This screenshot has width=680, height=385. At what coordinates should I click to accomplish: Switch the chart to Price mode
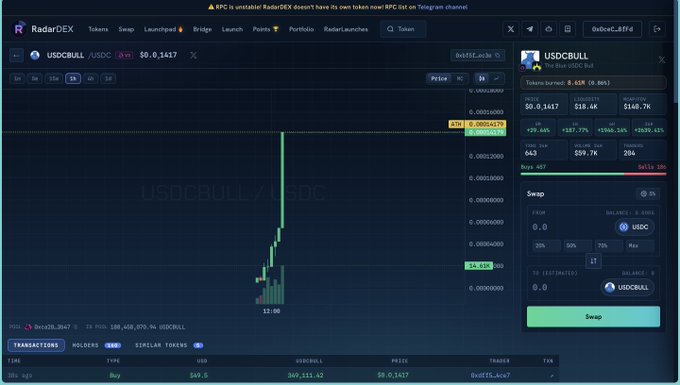(439, 78)
